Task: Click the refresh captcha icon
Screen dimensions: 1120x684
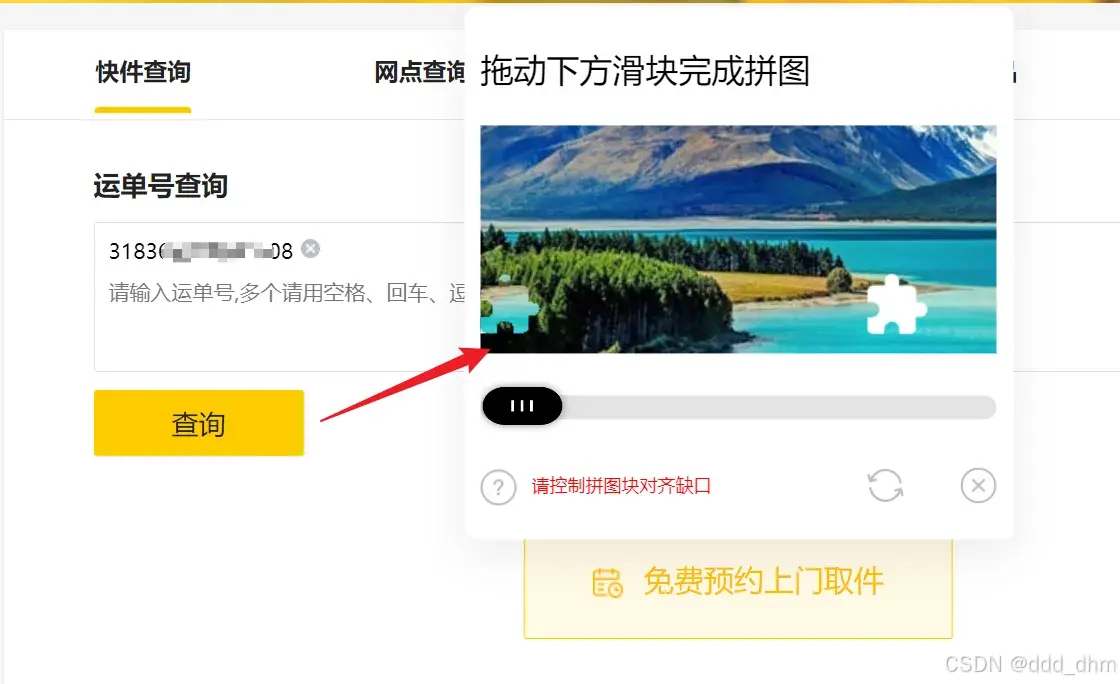Action: pos(885,486)
